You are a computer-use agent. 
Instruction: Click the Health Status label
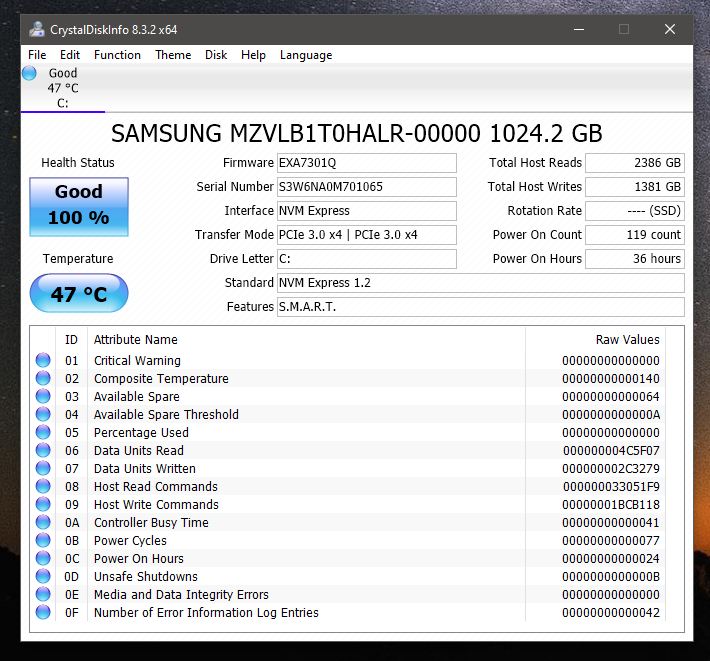[x=78, y=163]
